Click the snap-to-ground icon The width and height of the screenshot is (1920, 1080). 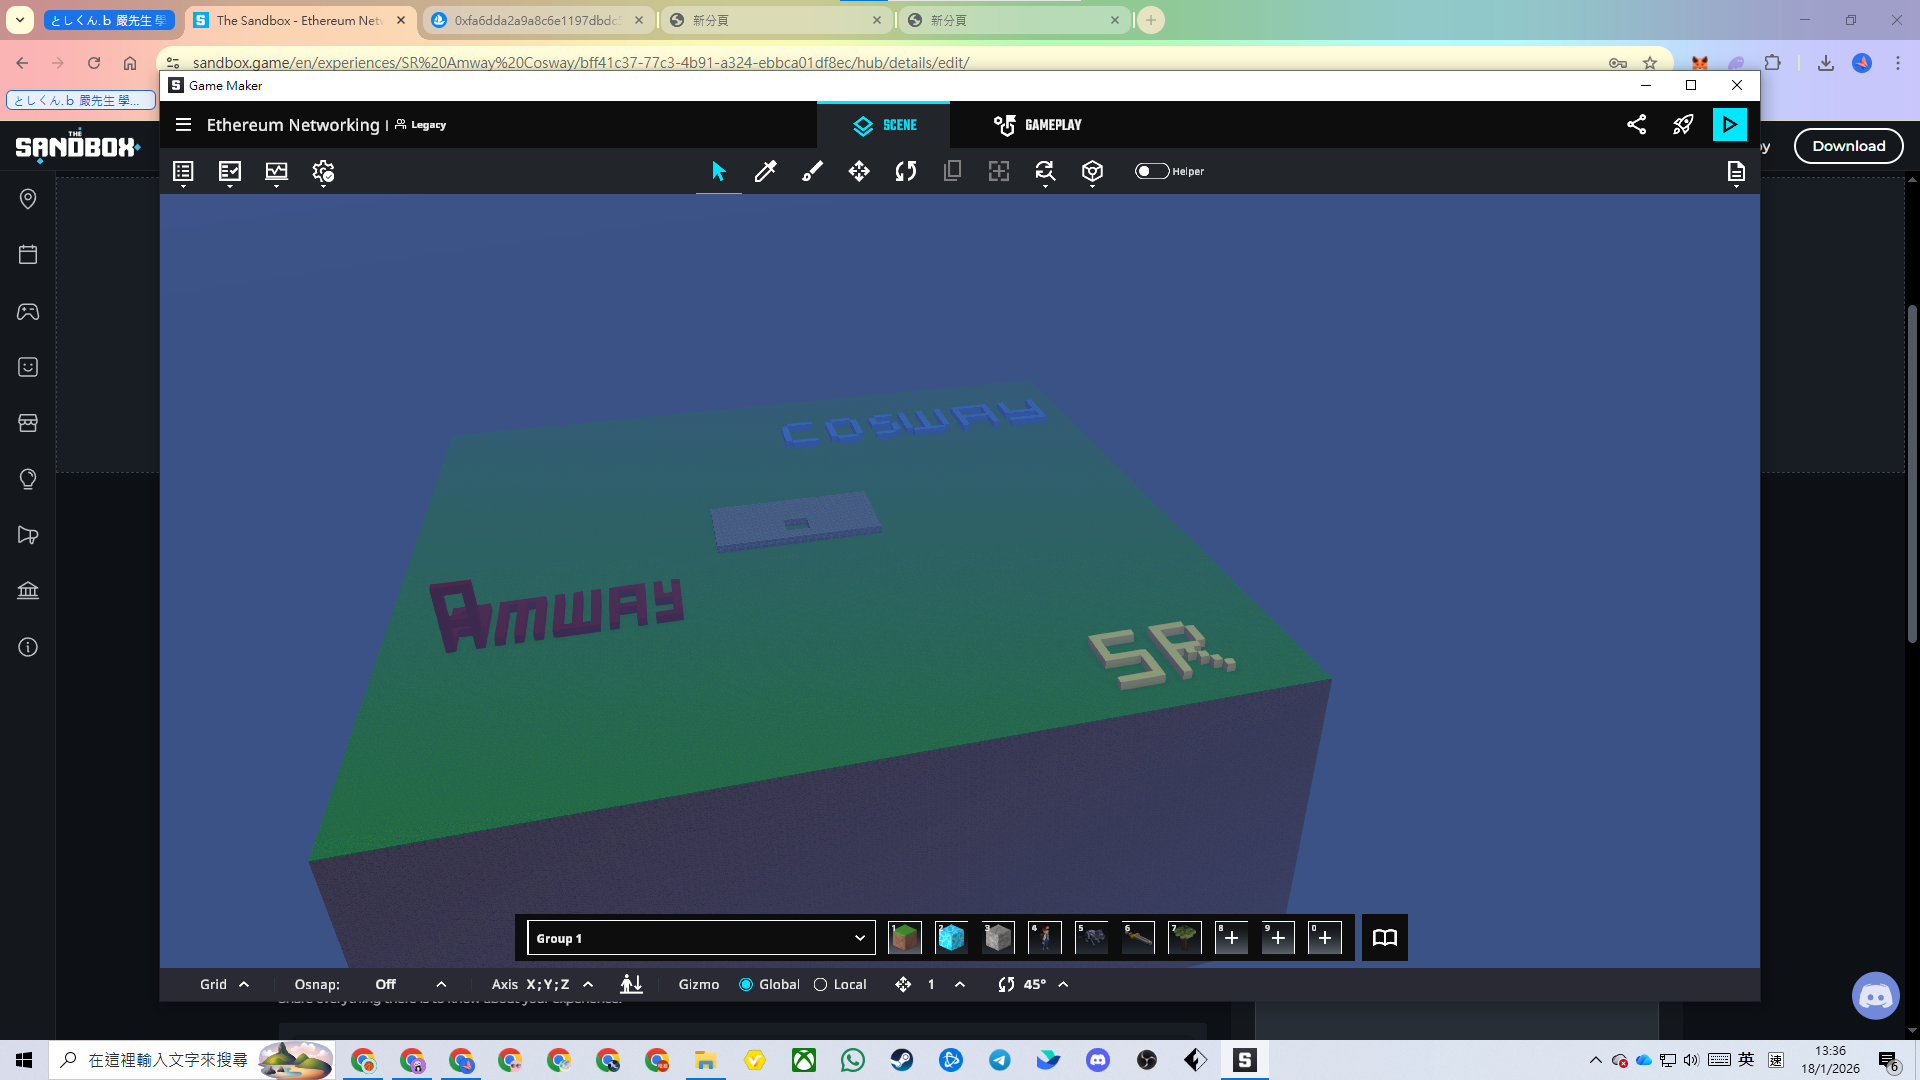[631, 985]
